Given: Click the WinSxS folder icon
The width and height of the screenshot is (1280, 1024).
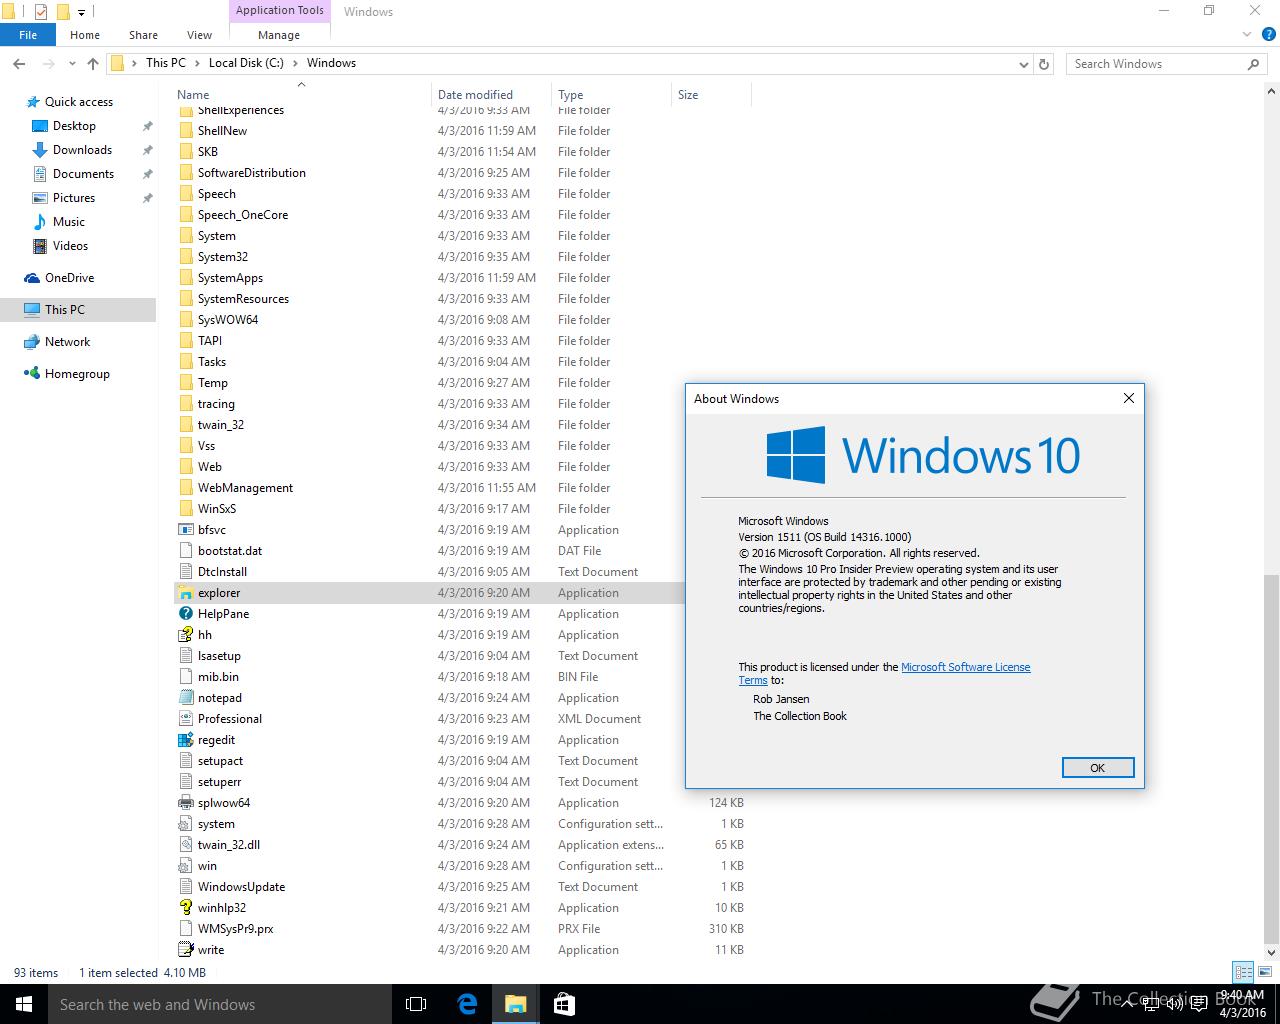Looking at the screenshot, I should (x=185, y=509).
